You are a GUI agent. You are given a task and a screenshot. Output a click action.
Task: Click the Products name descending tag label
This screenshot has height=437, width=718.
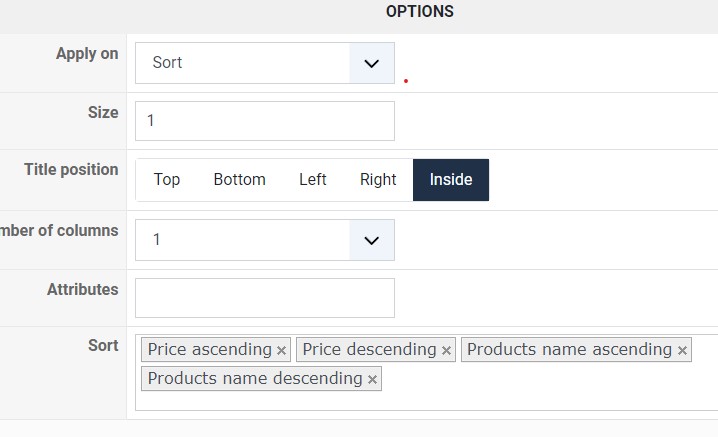coord(254,378)
